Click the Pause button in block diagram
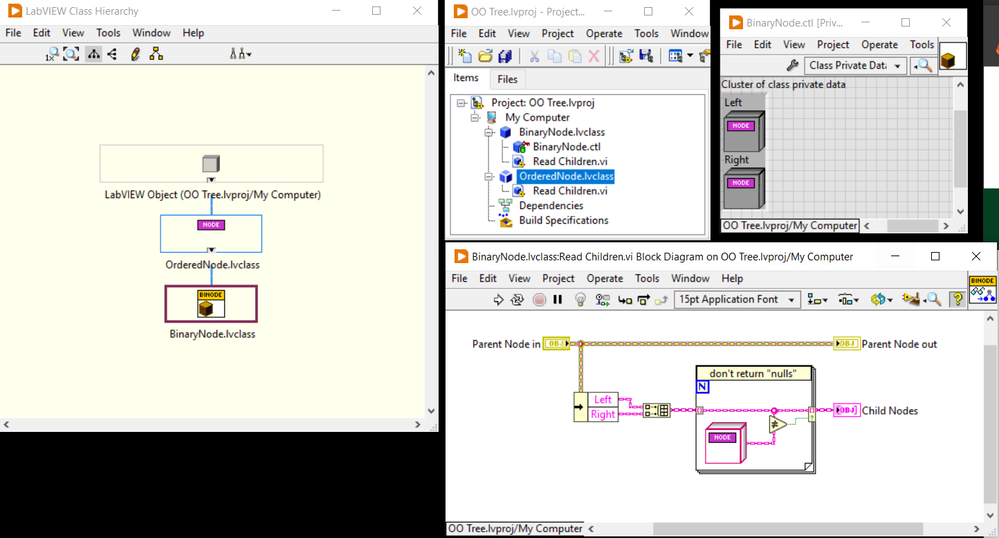The image size is (999, 538). (x=558, y=300)
